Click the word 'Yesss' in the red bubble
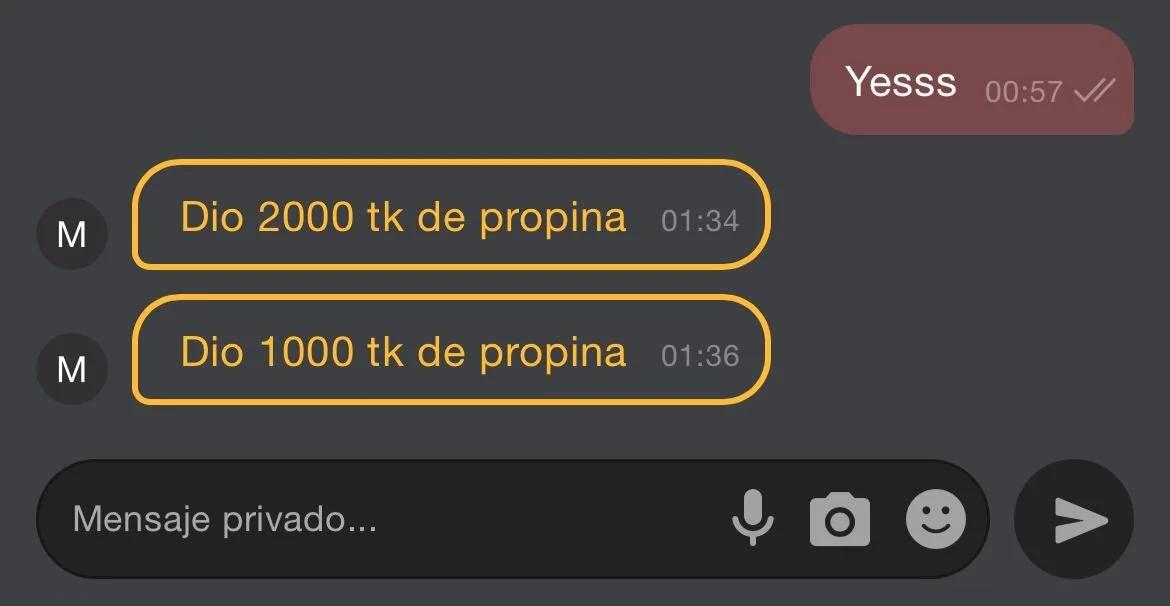The image size is (1170, 606). 901,81
